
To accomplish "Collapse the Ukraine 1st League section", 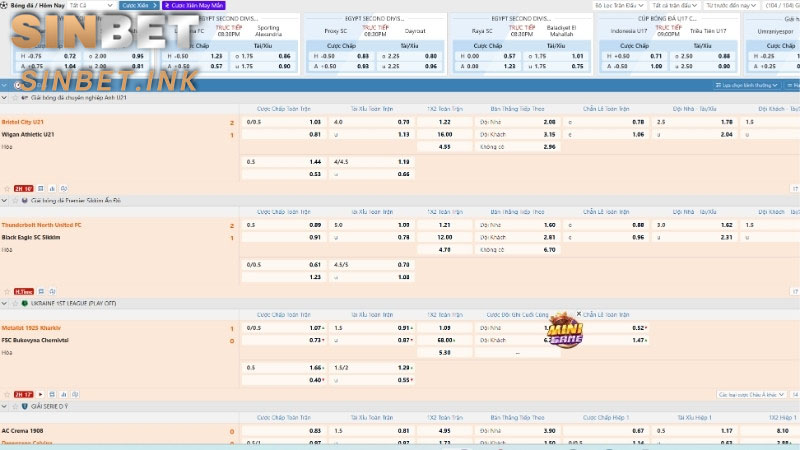I will tap(5, 303).
